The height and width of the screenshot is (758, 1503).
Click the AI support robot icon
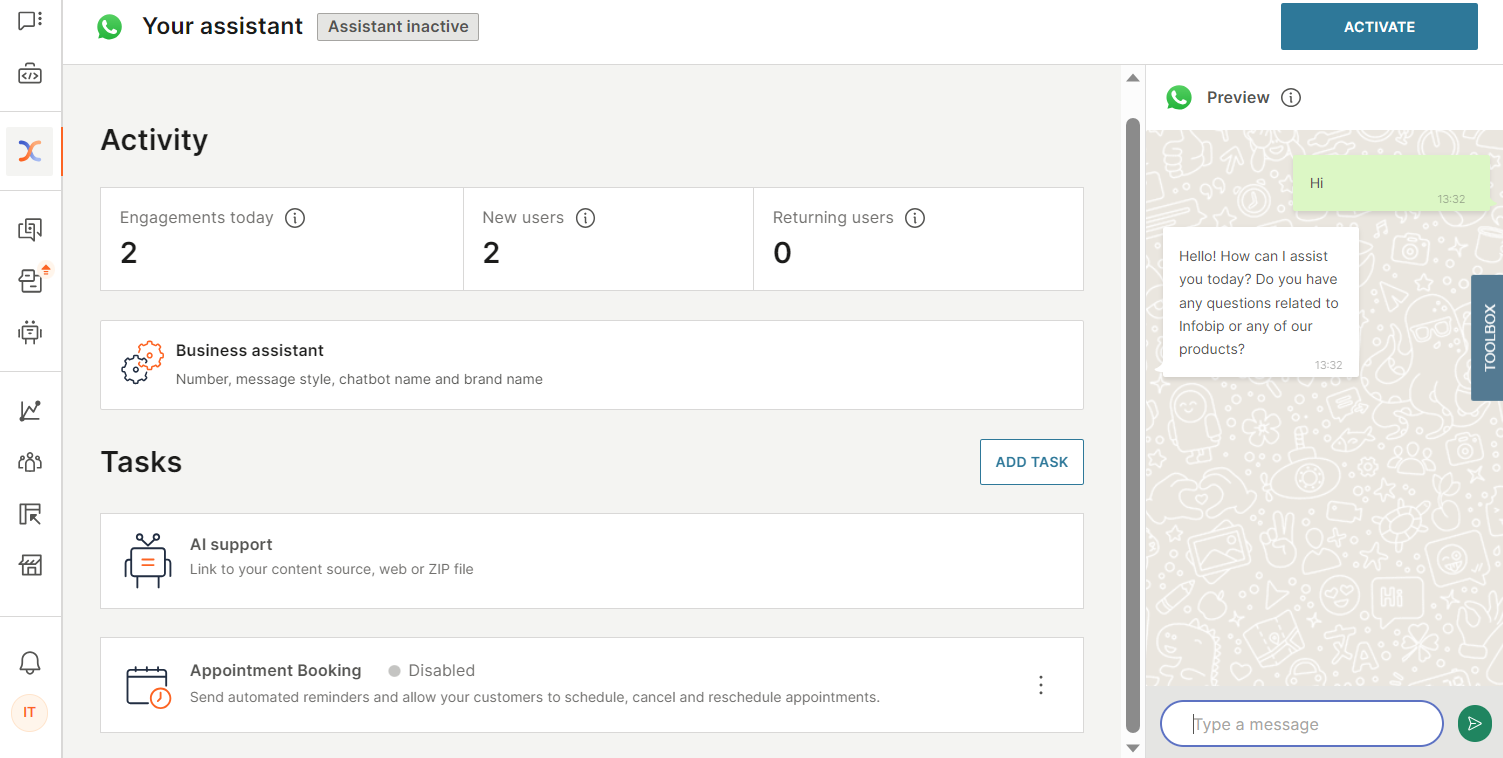148,560
